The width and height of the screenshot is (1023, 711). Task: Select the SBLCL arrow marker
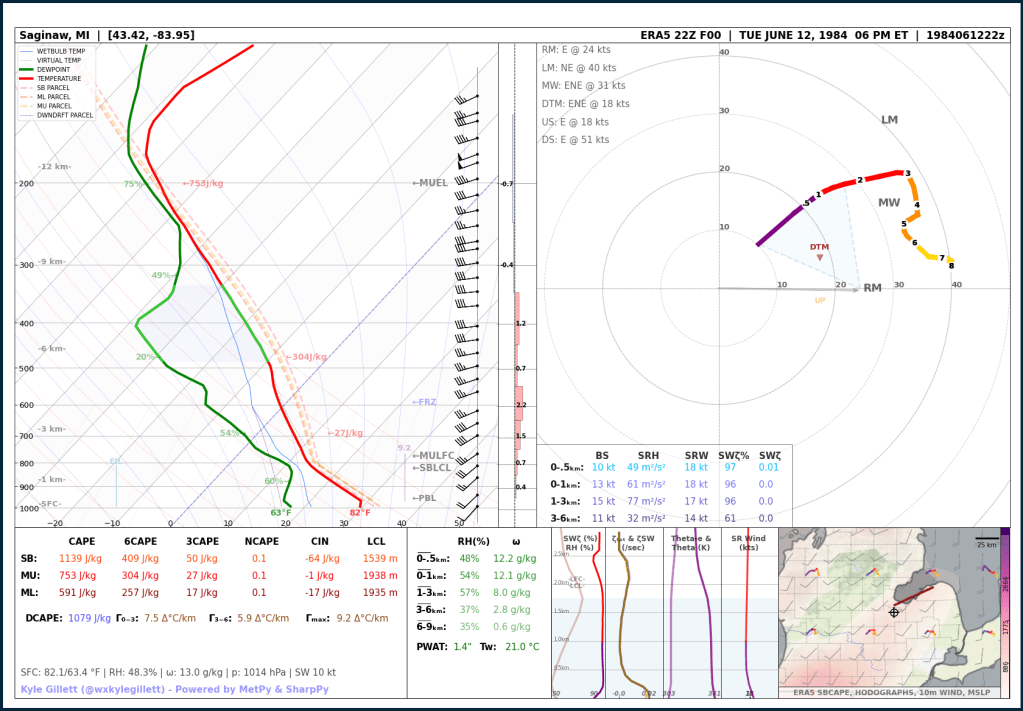pos(432,468)
